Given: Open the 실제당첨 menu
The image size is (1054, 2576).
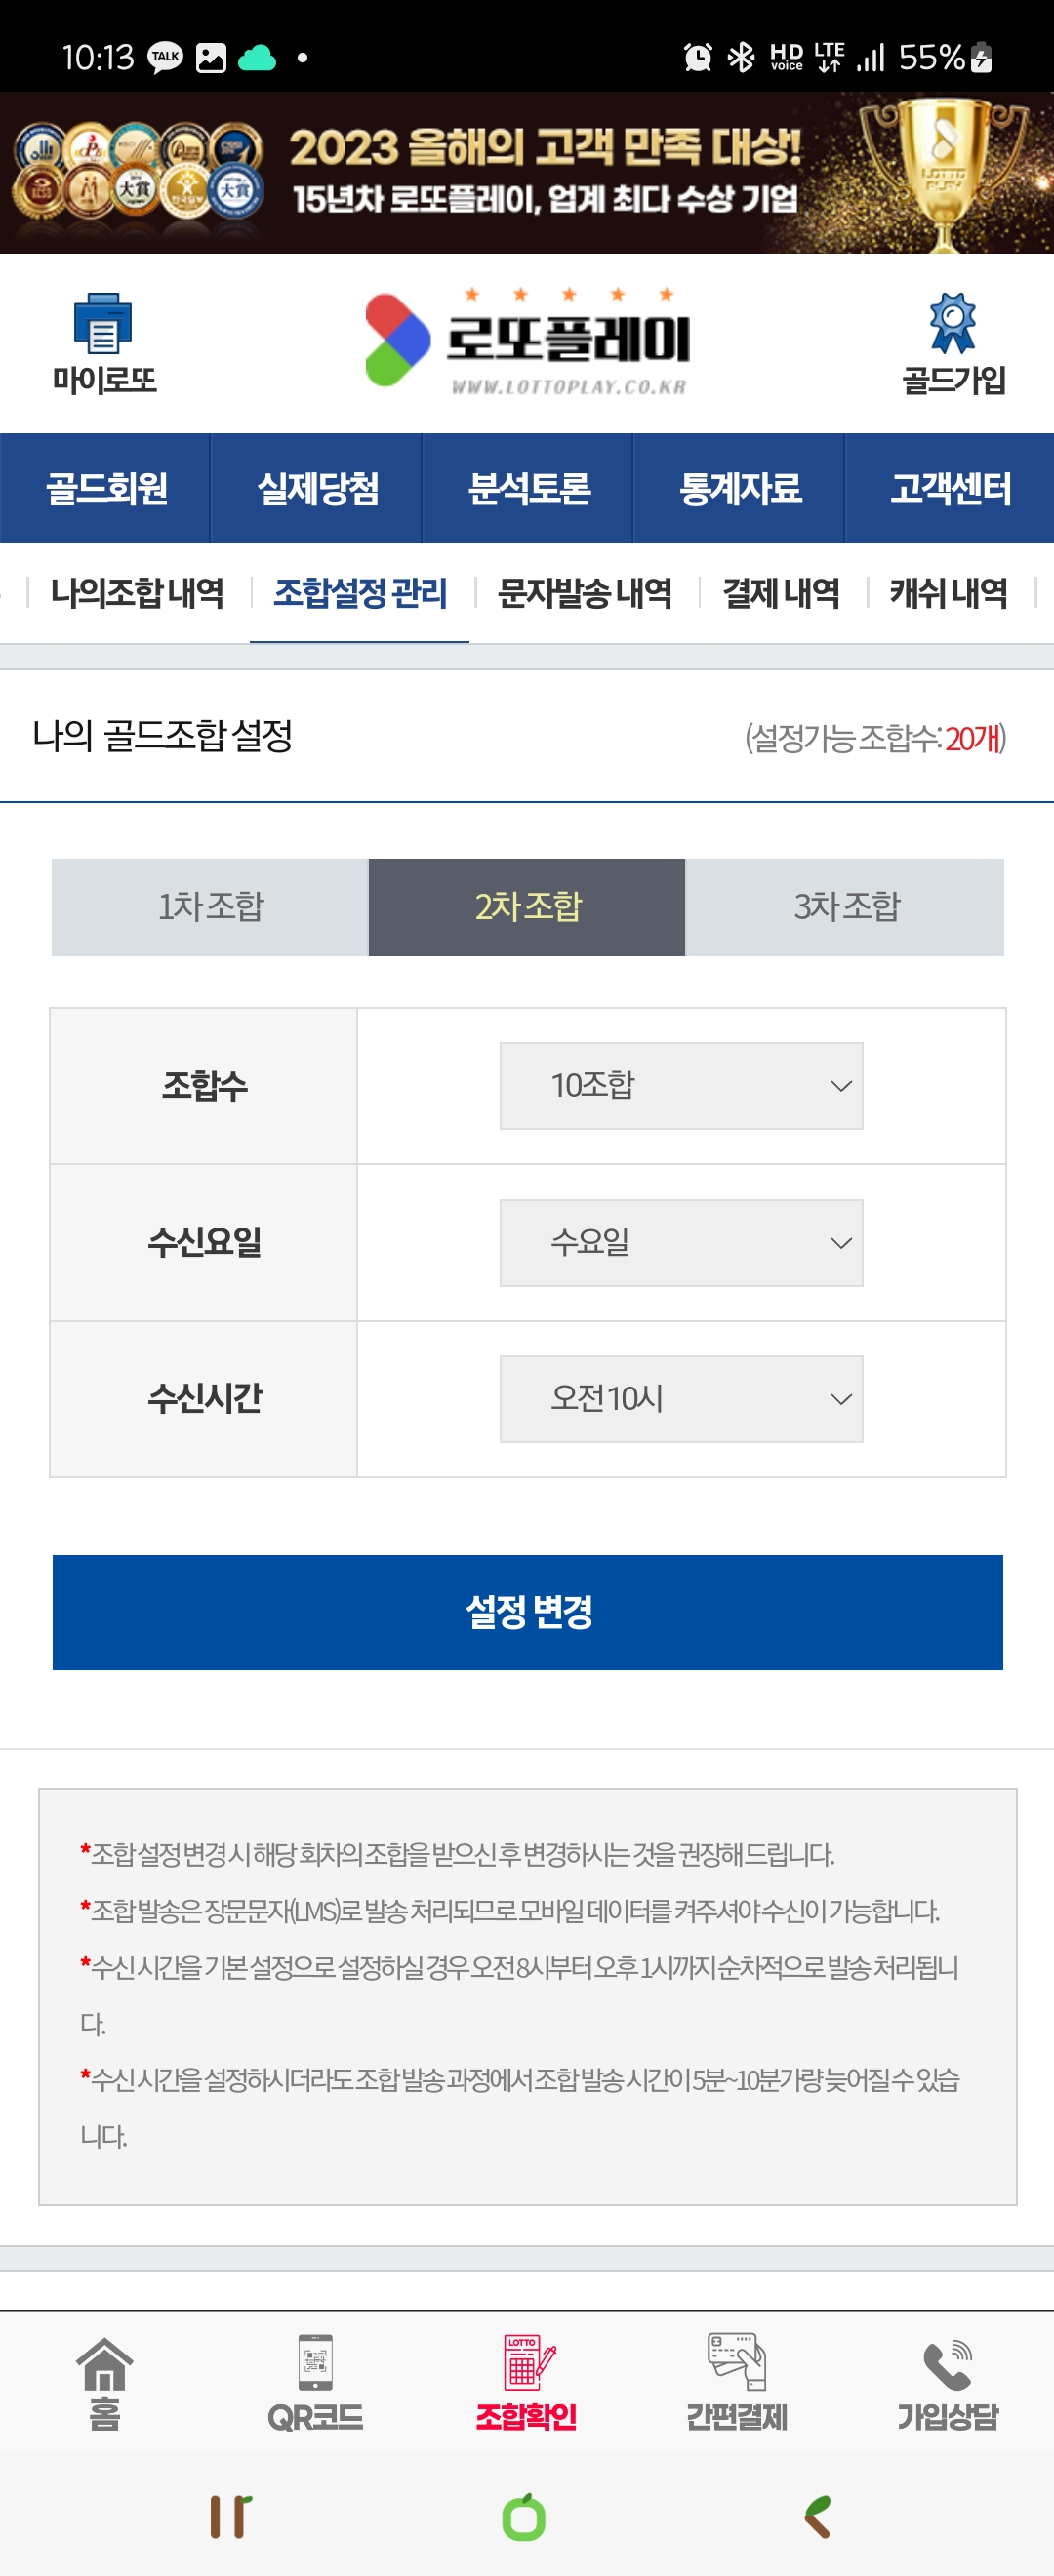Looking at the screenshot, I should coord(317,489).
